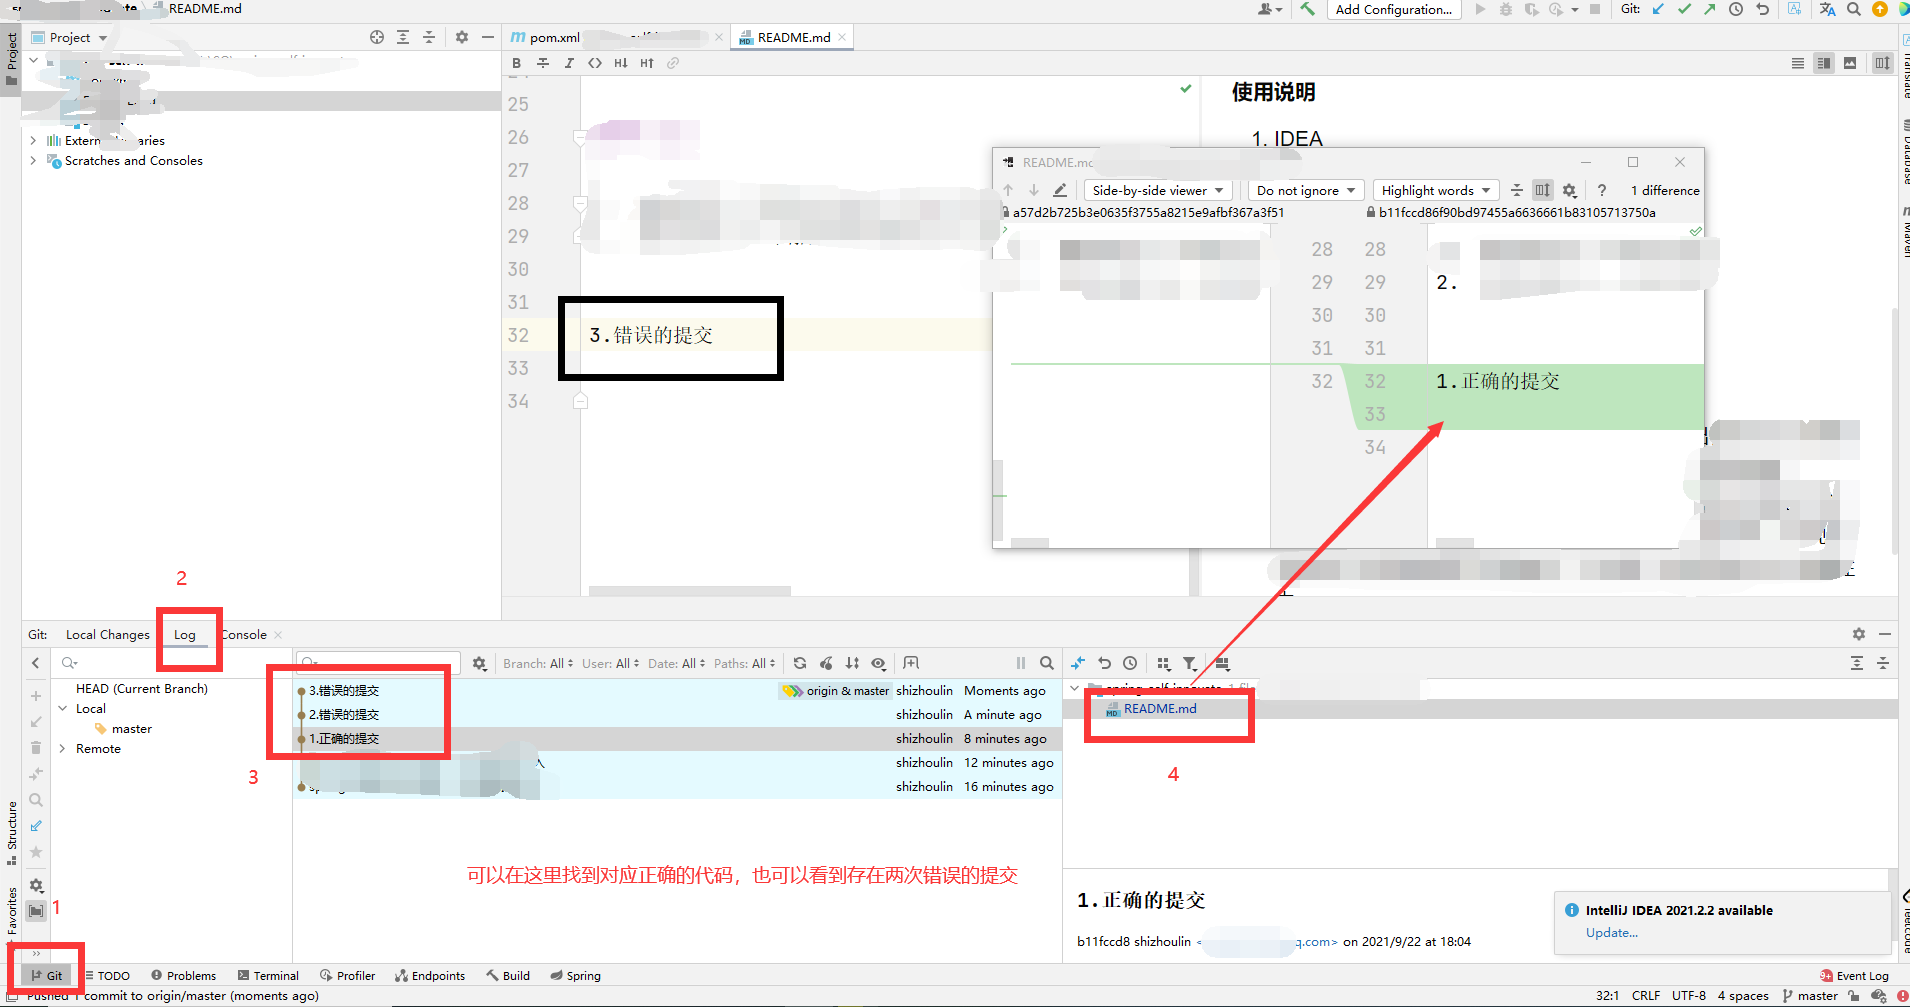1910x1007 pixels.
Task: Toggle the file read-only lock in status bar
Action: pyautogui.click(x=1854, y=996)
